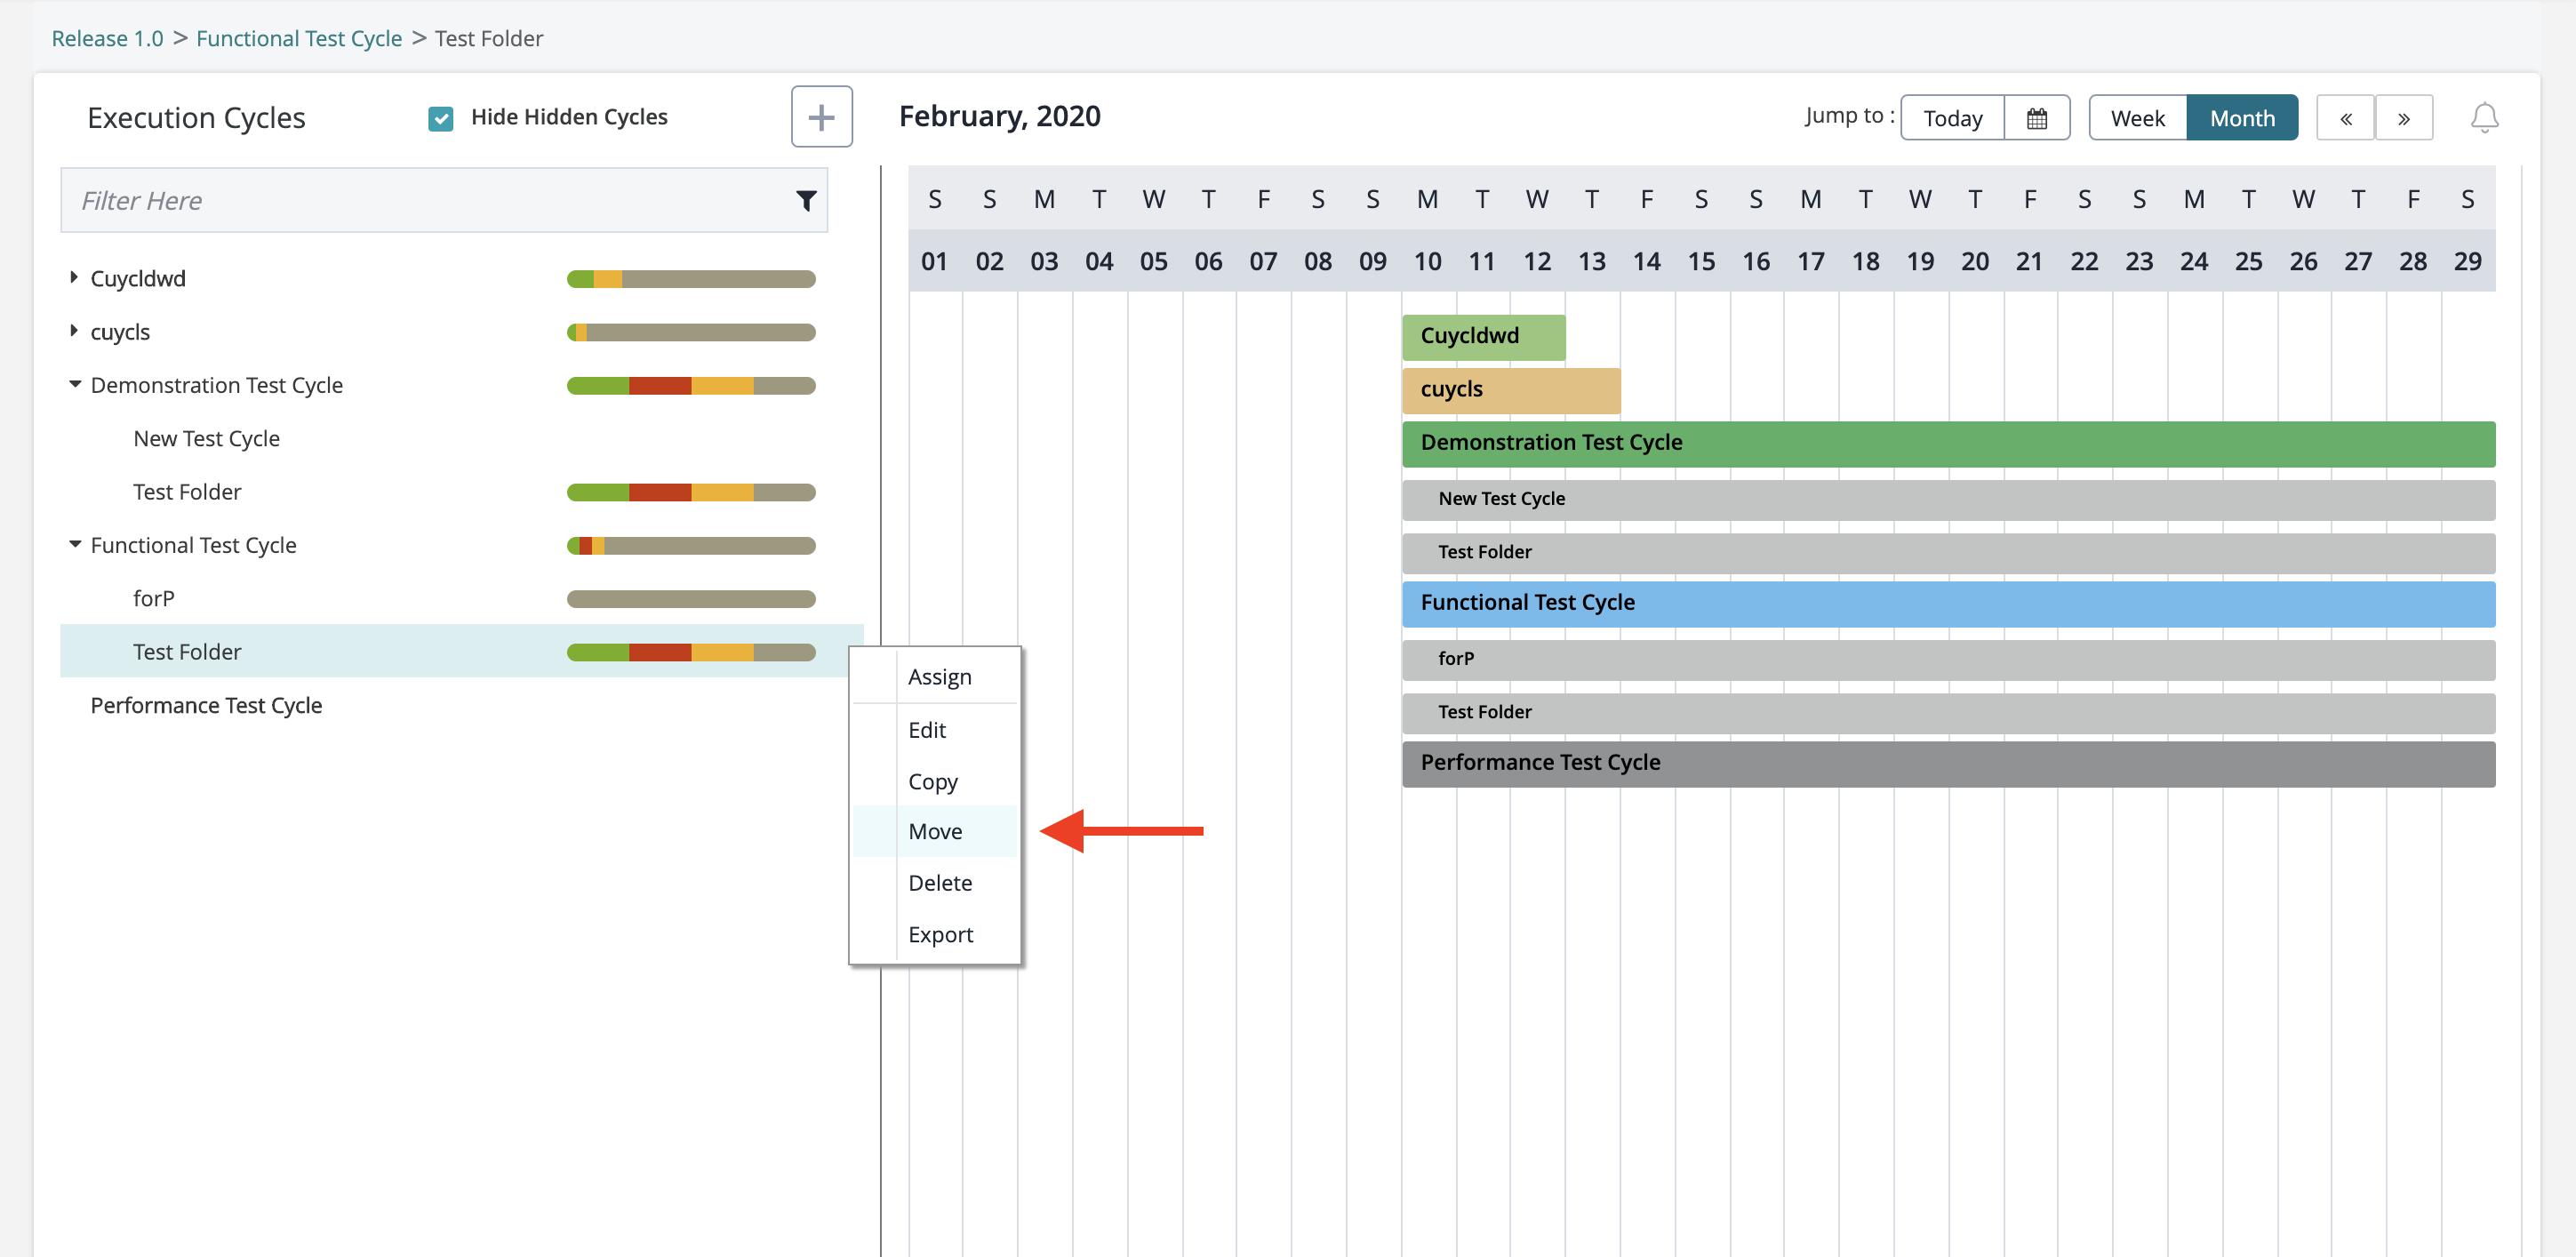The image size is (2576, 1257).
Task: Click date 29 in the calendar header
Action: (2467, 261)
